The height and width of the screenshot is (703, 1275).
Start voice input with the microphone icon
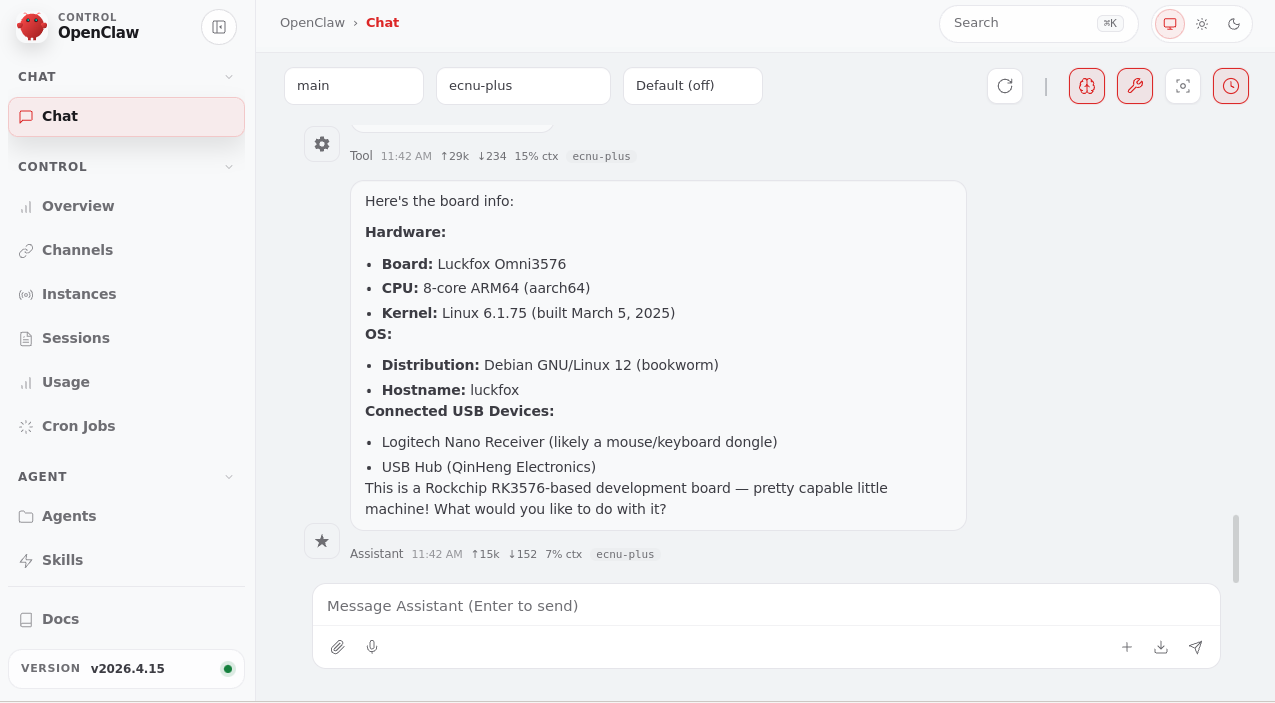[x=372, y=647]
